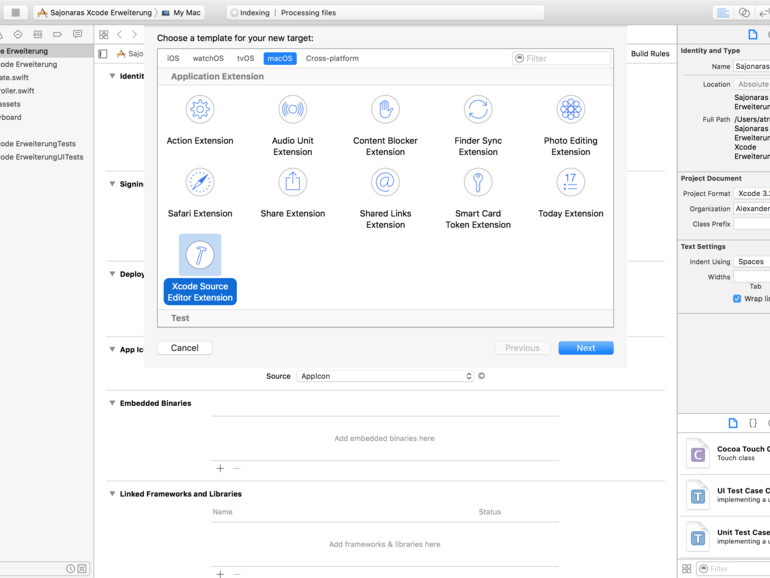This screenshot has width=770, height=578.
Task: Select the Safari Extension template
Action: click(200, 193)
